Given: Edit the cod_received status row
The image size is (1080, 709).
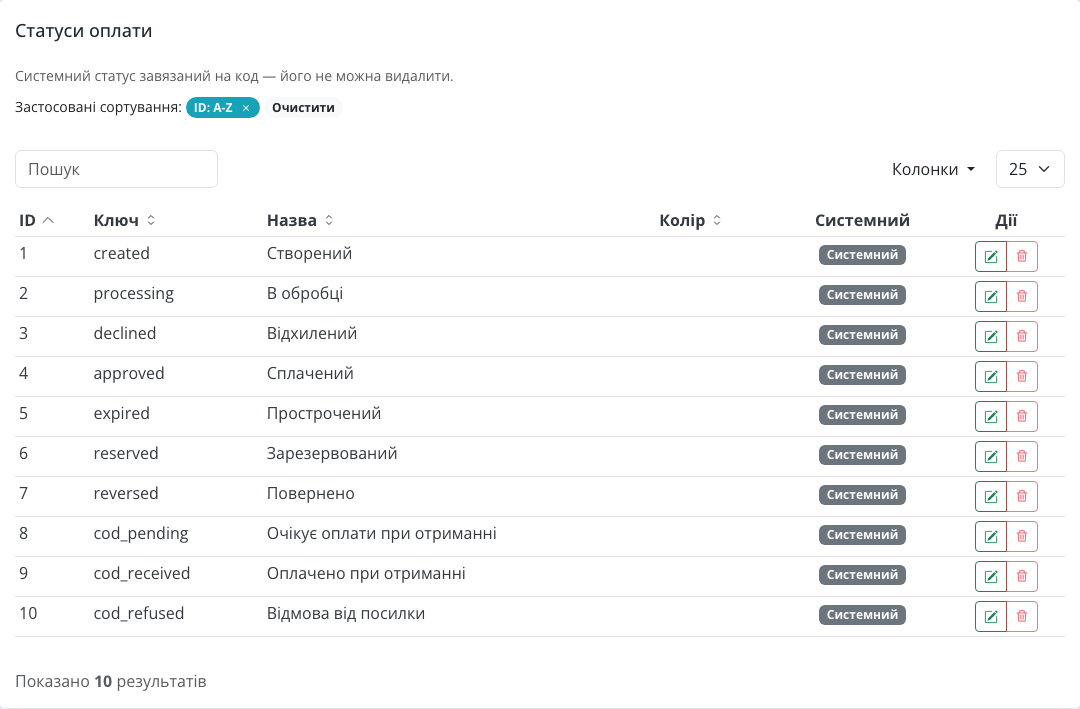Looking at the screenshot, I should 990,576.
